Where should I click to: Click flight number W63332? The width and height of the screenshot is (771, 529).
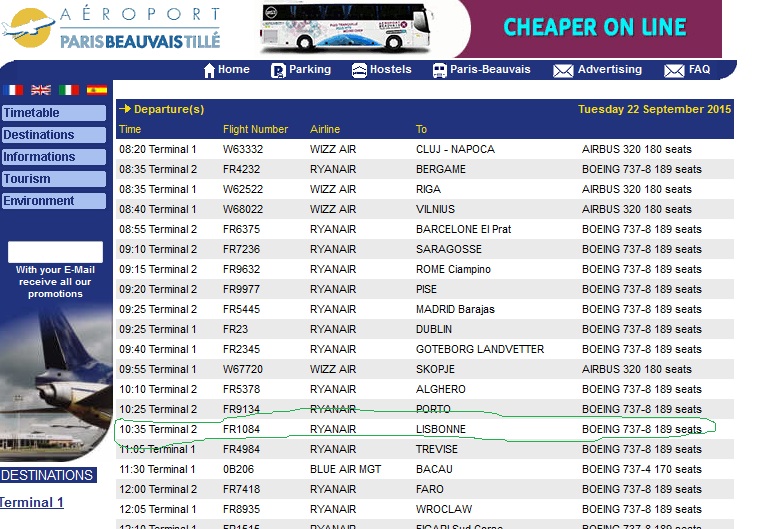coord(243,149)
